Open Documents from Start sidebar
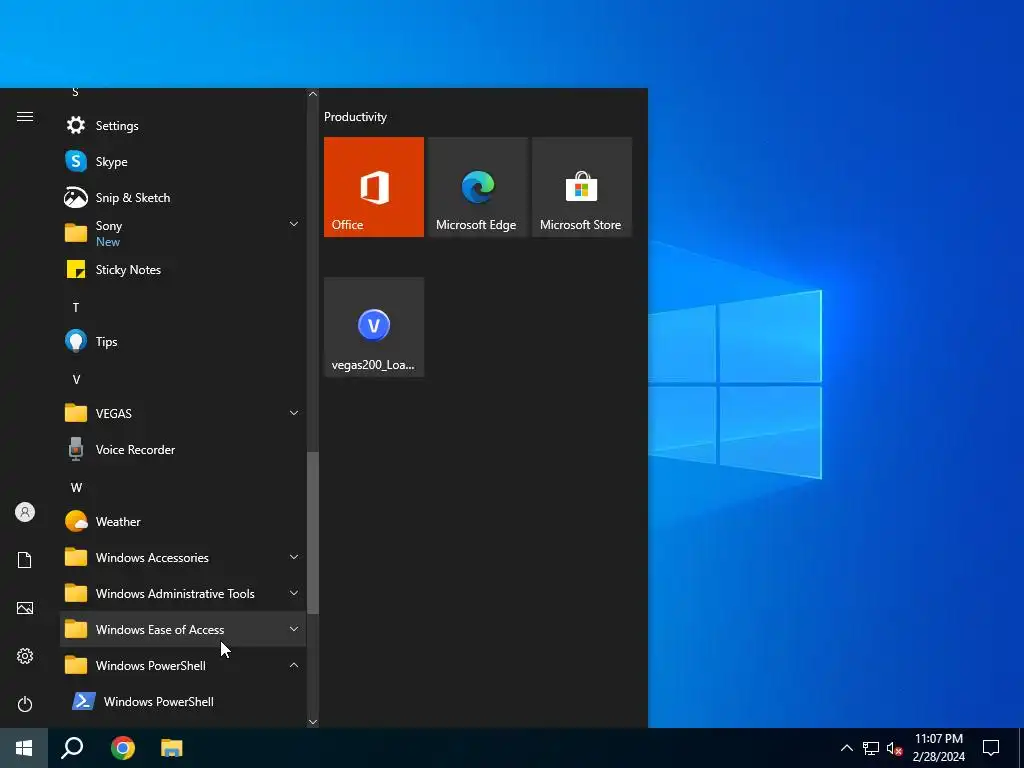 [x=25, y=560]
